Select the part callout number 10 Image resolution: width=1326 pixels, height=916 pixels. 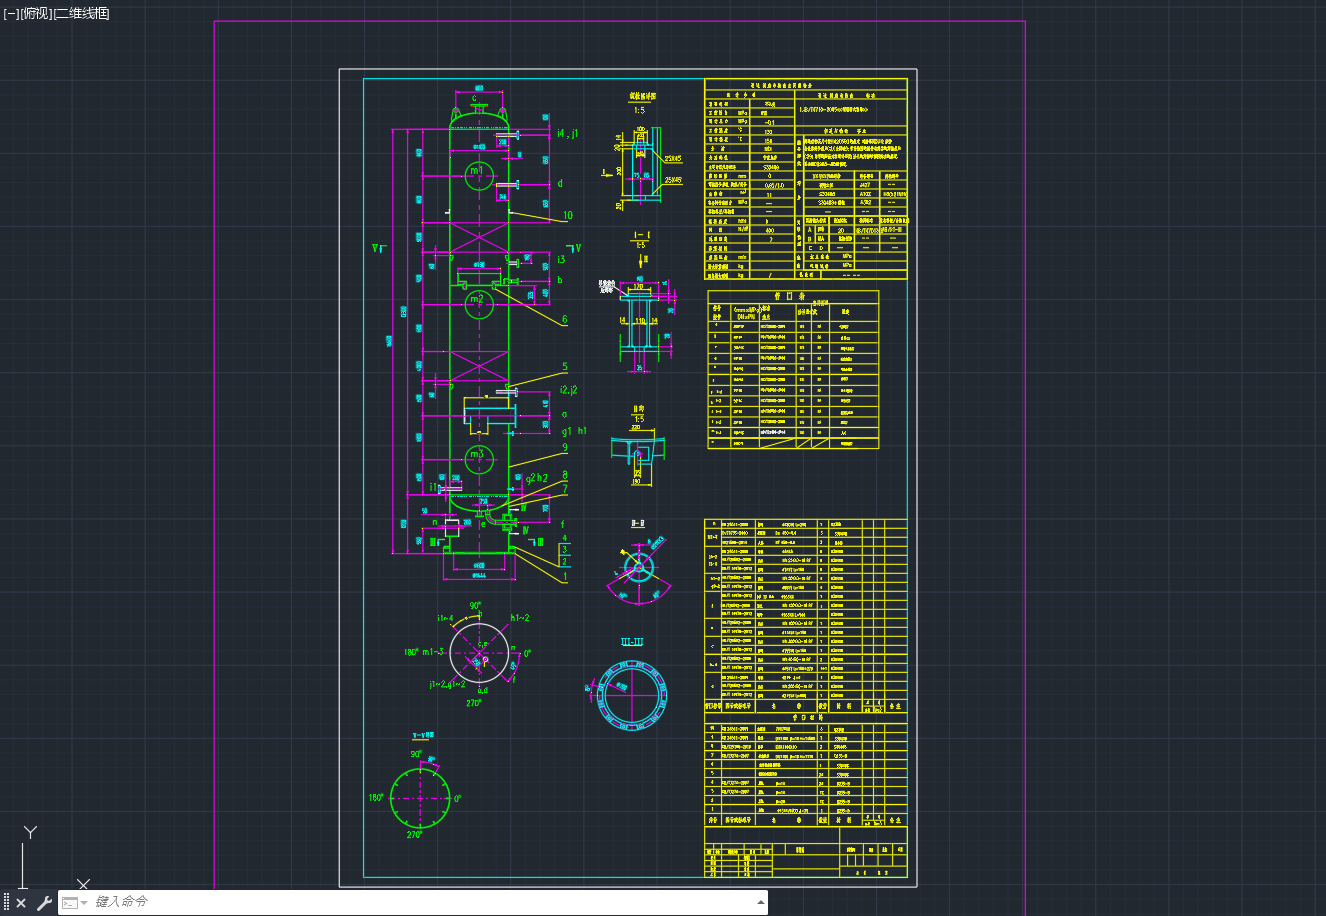tap(568, 215)
